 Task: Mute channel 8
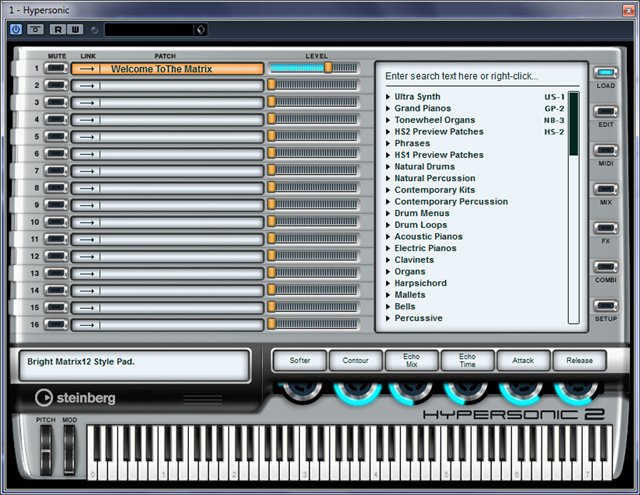pyautogui.click(x=56, y=188)
